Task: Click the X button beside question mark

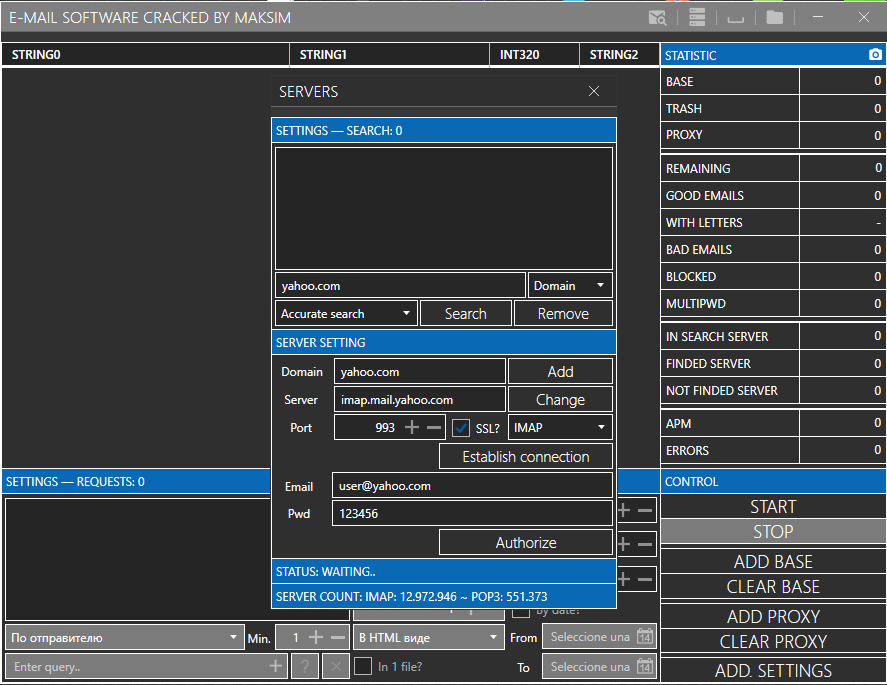Action: (x=335, y=666)
